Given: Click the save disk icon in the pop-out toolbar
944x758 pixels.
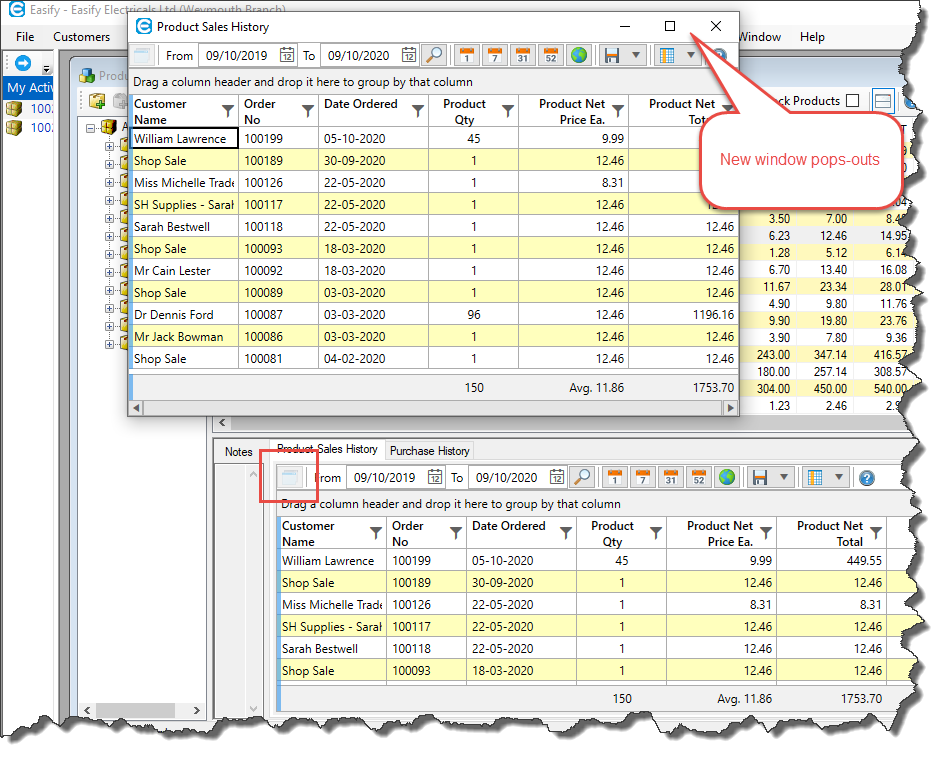Looking at the screenshot, I should (610, 55).
